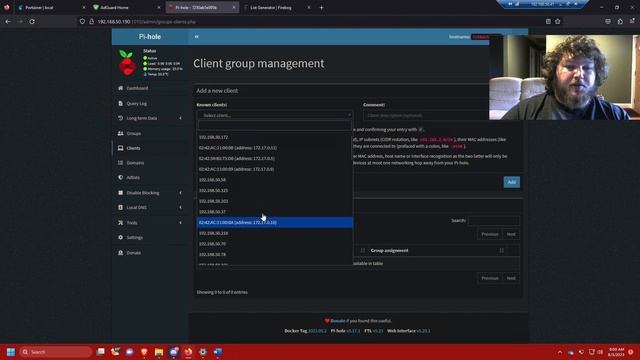
Task: Open the Brave browser taskbar icon
Action: pyautogui.click(x=144, y=352)
